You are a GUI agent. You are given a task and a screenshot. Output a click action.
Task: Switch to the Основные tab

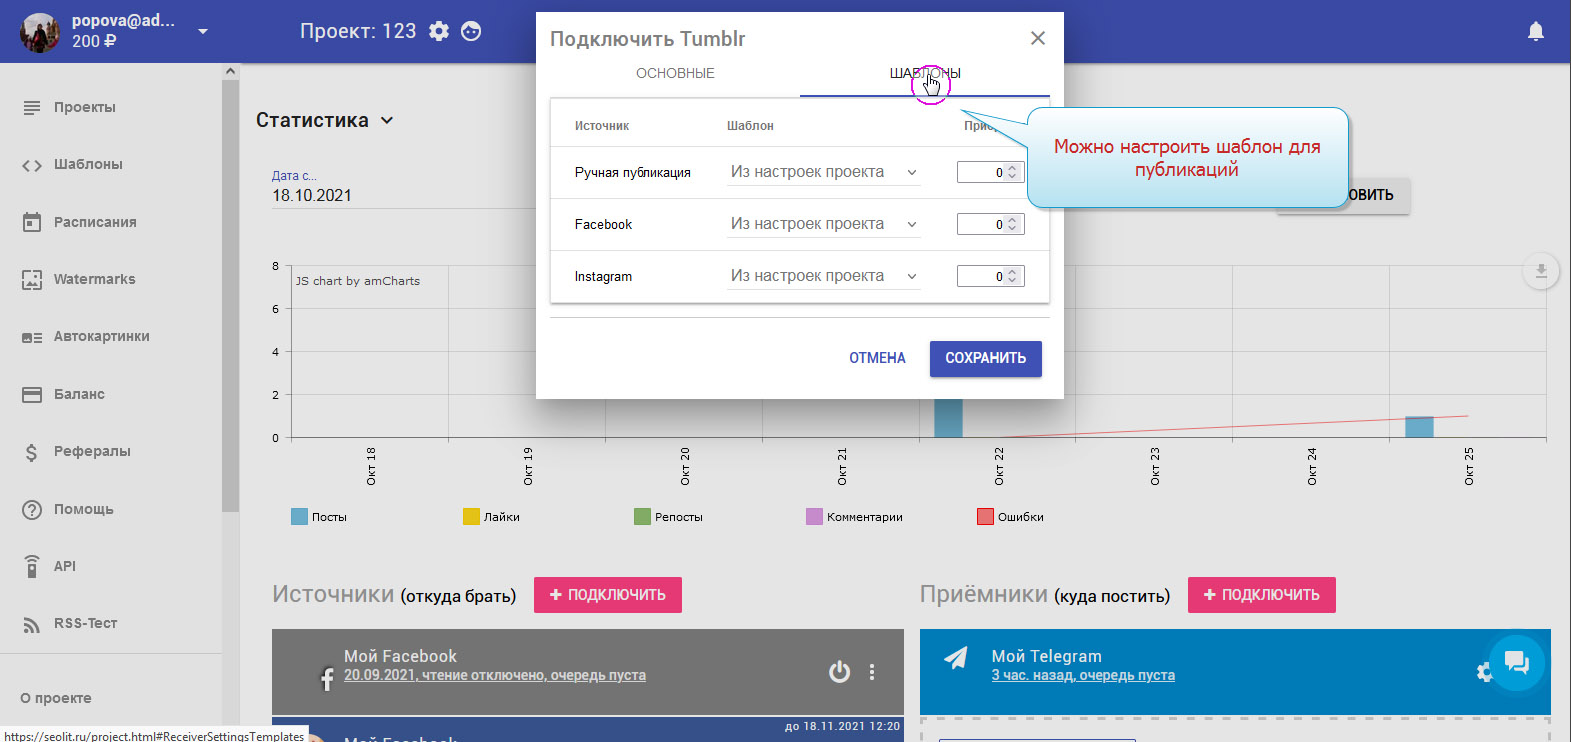[x=675, y=74]
